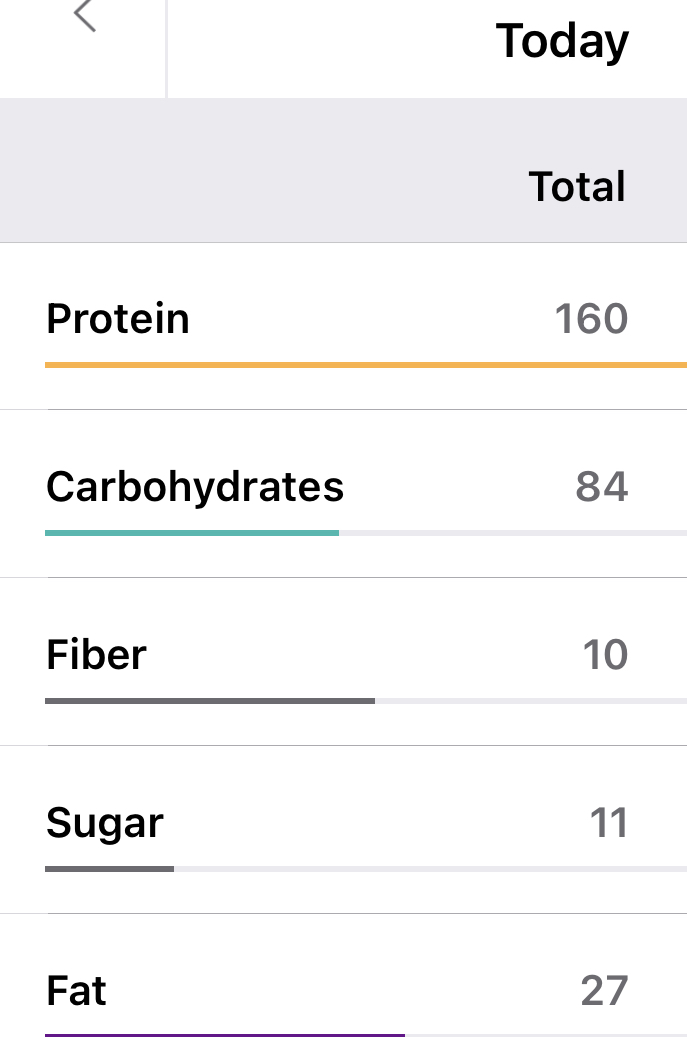Tap the back chevron arrow
Viewport: 687px width, 1037px height.
(x=85, y=16)
